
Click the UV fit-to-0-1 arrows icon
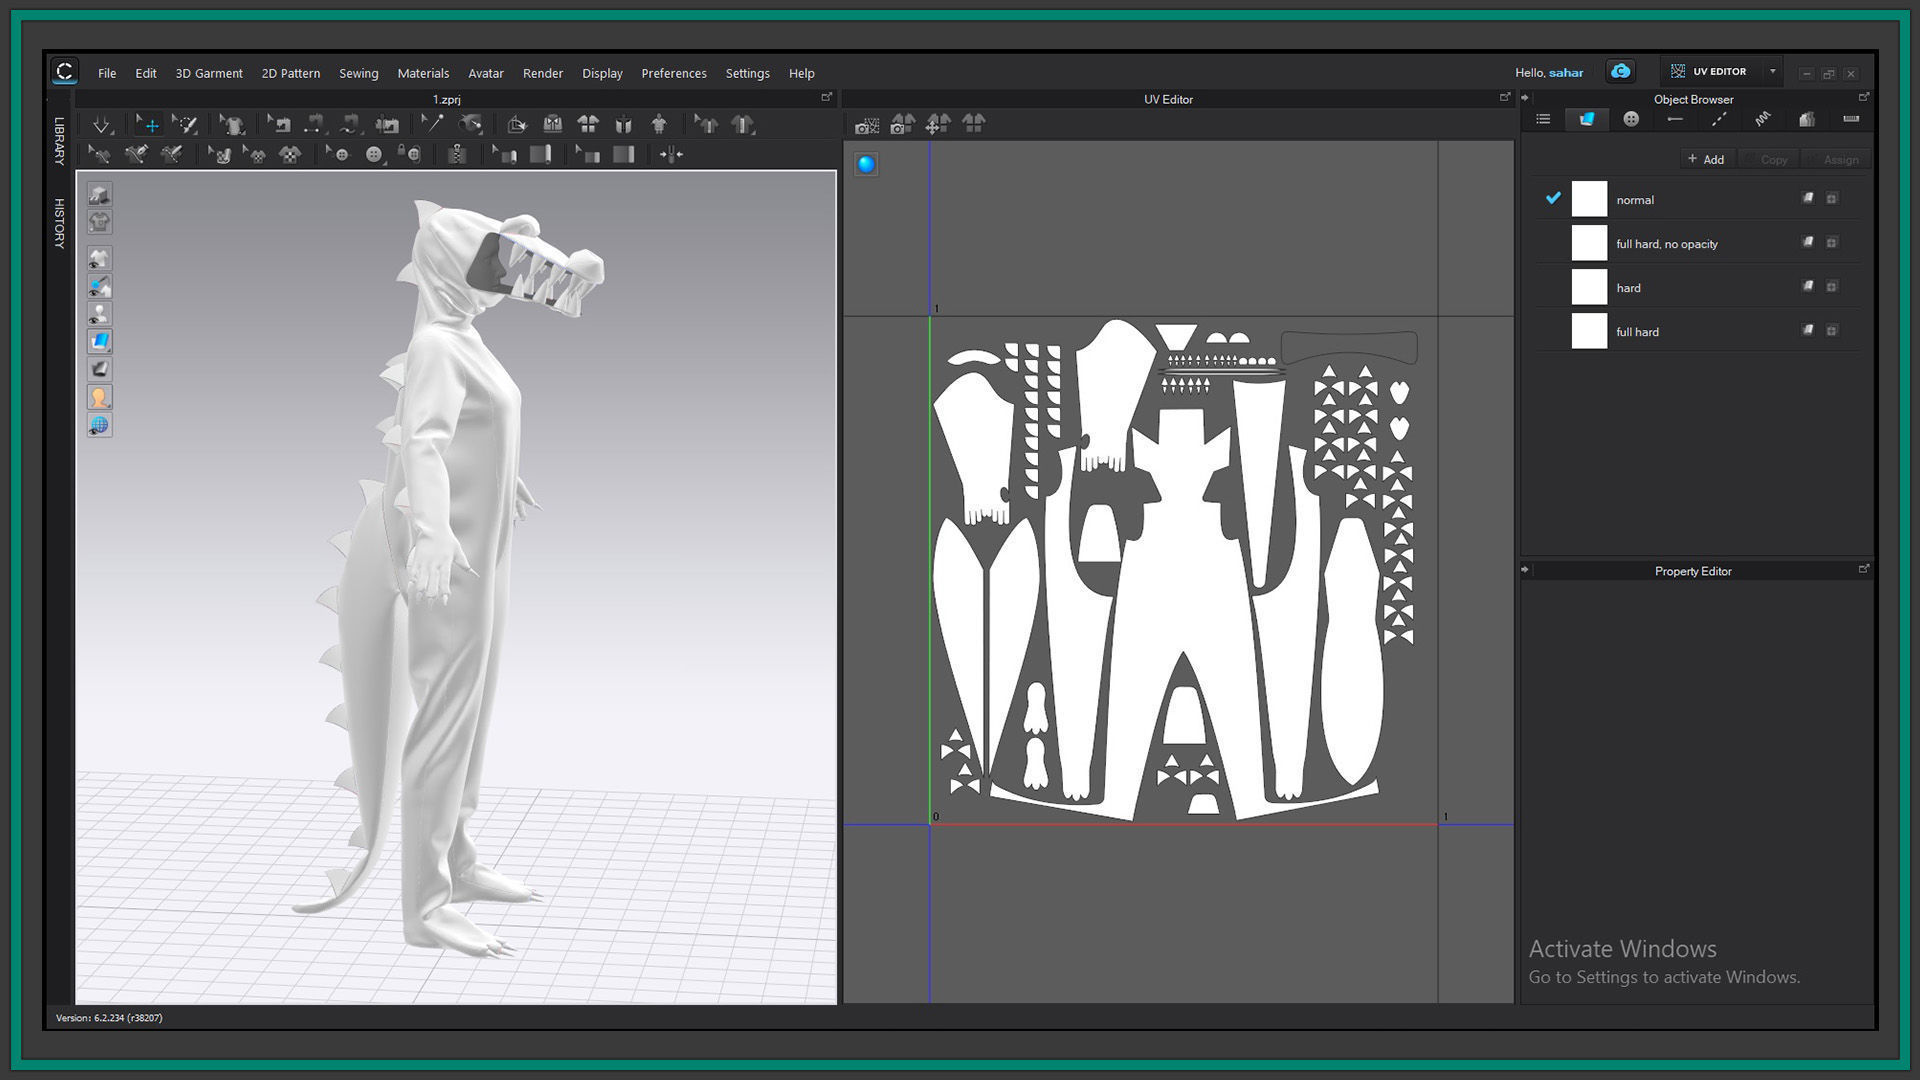pyautogui.click(x=938, y=124)
